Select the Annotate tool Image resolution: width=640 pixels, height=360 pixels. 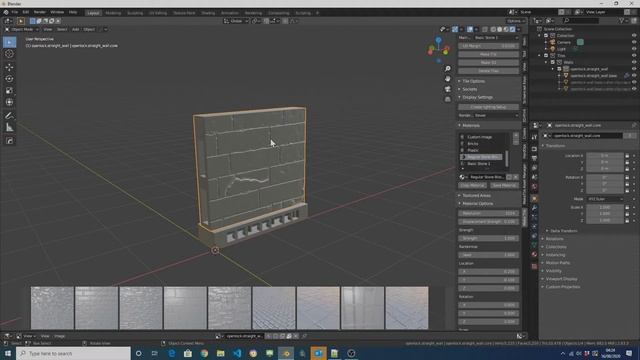[x=9, y=116]
